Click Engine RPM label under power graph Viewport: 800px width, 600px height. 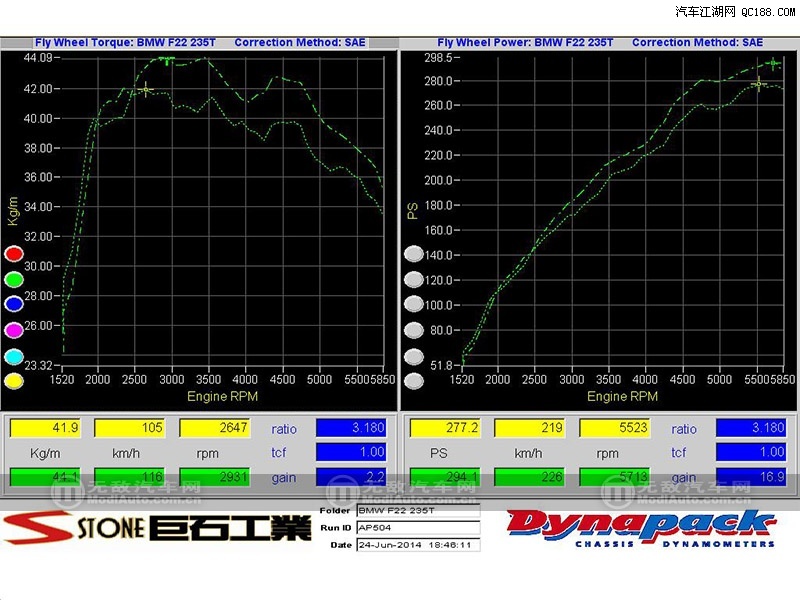tap(622, 396)
